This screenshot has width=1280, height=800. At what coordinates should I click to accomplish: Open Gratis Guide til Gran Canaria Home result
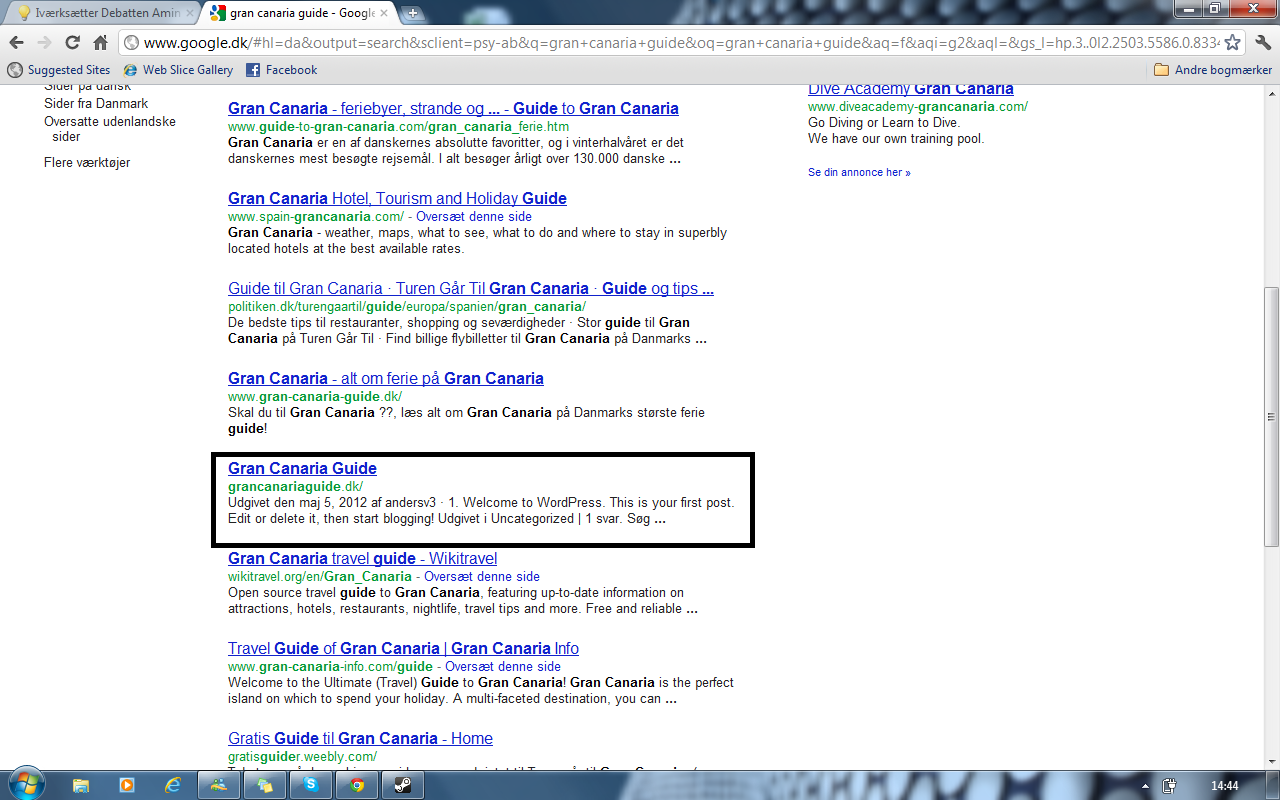pos(360,738)
